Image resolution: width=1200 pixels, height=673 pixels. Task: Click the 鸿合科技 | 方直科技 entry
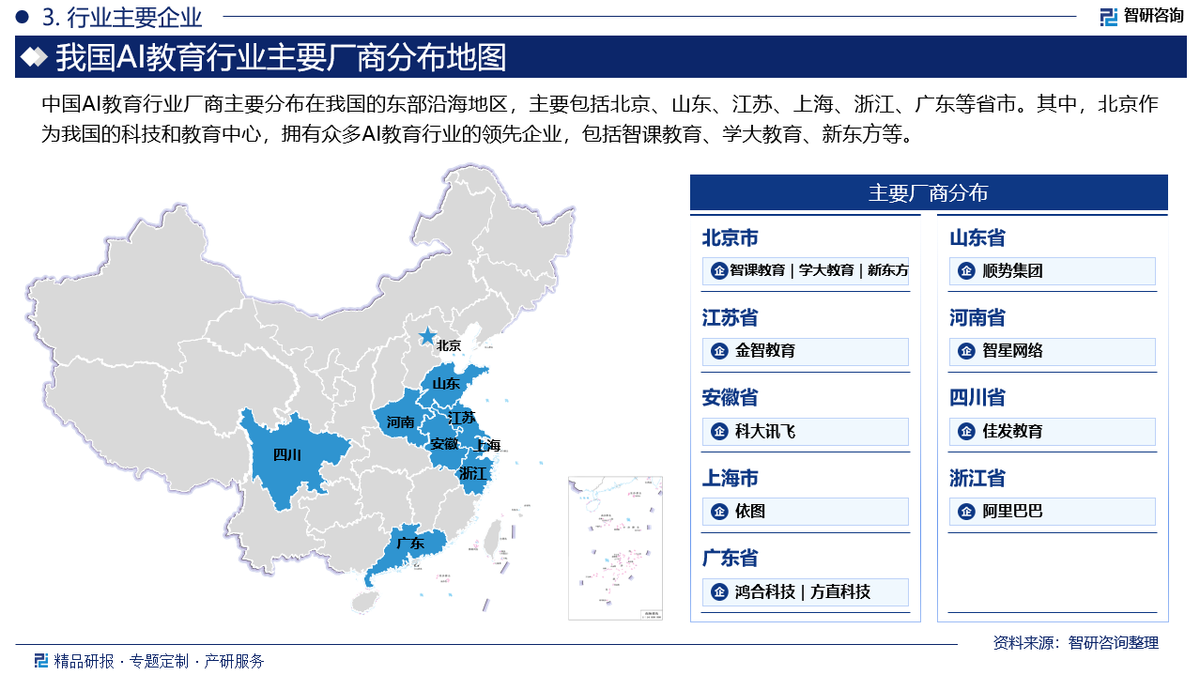click(806, 591)
